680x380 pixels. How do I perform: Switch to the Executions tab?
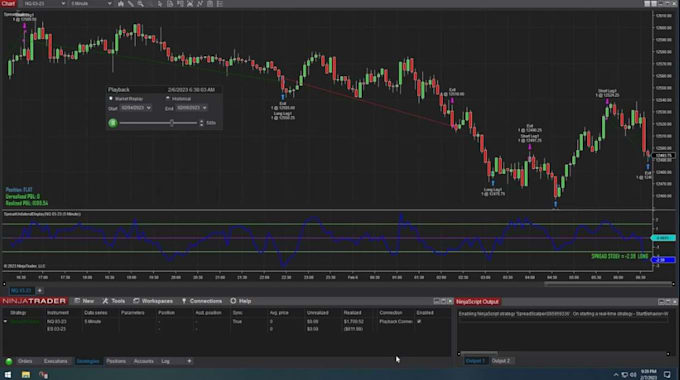click(x=56, y=361)
